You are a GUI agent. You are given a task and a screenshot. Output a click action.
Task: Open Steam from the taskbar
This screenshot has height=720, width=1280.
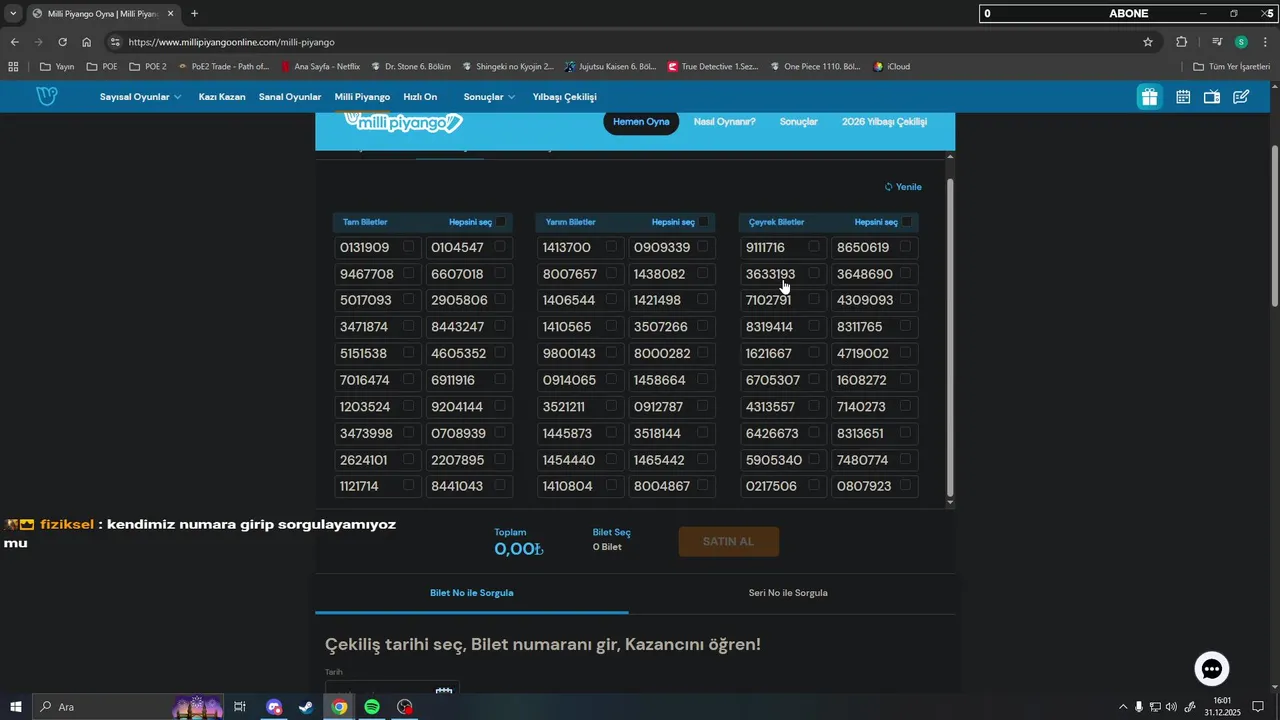pos(305,707)
